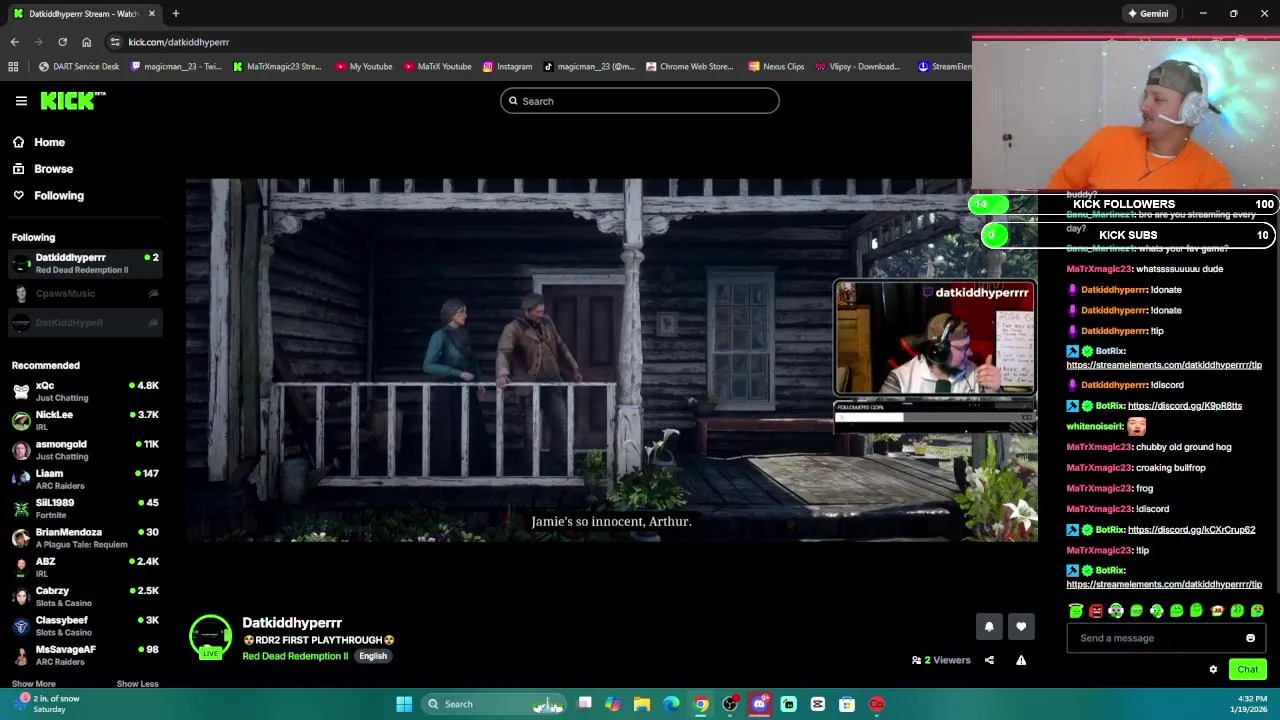
Task: Click the English language tag
Action: [373, 656]
